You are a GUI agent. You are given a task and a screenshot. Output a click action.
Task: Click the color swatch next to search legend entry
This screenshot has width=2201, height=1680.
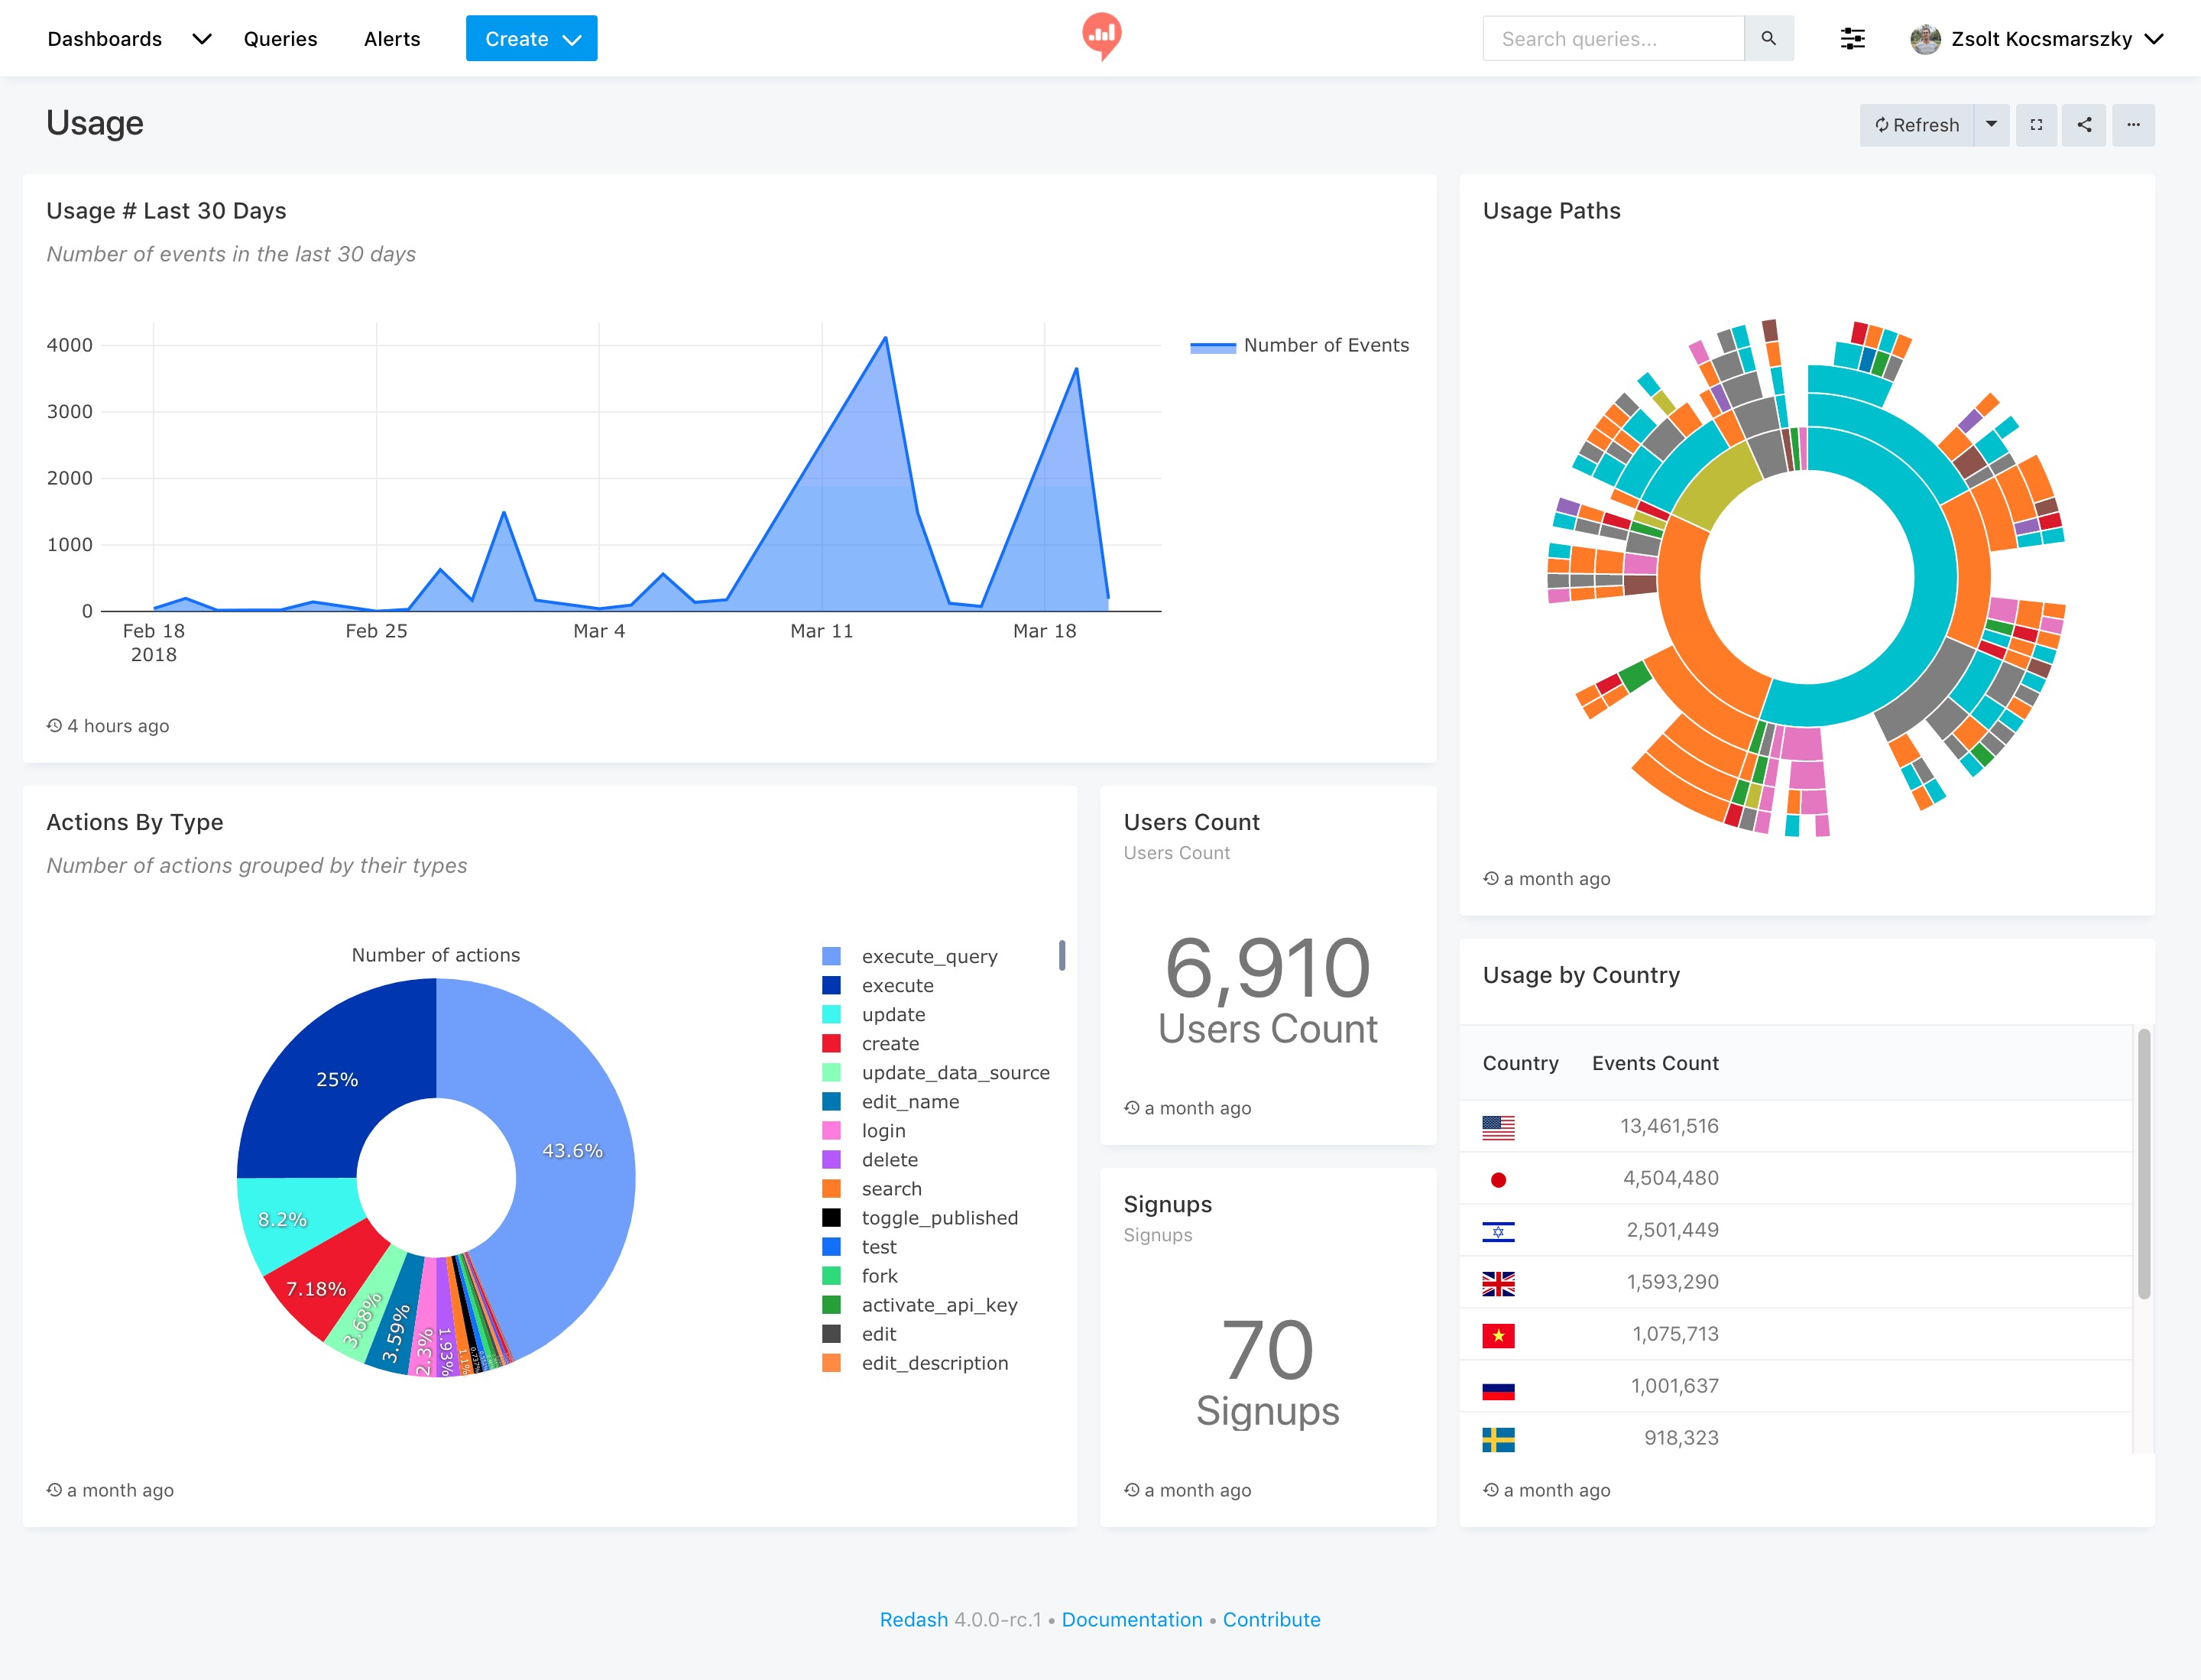tap(833, 1188)
